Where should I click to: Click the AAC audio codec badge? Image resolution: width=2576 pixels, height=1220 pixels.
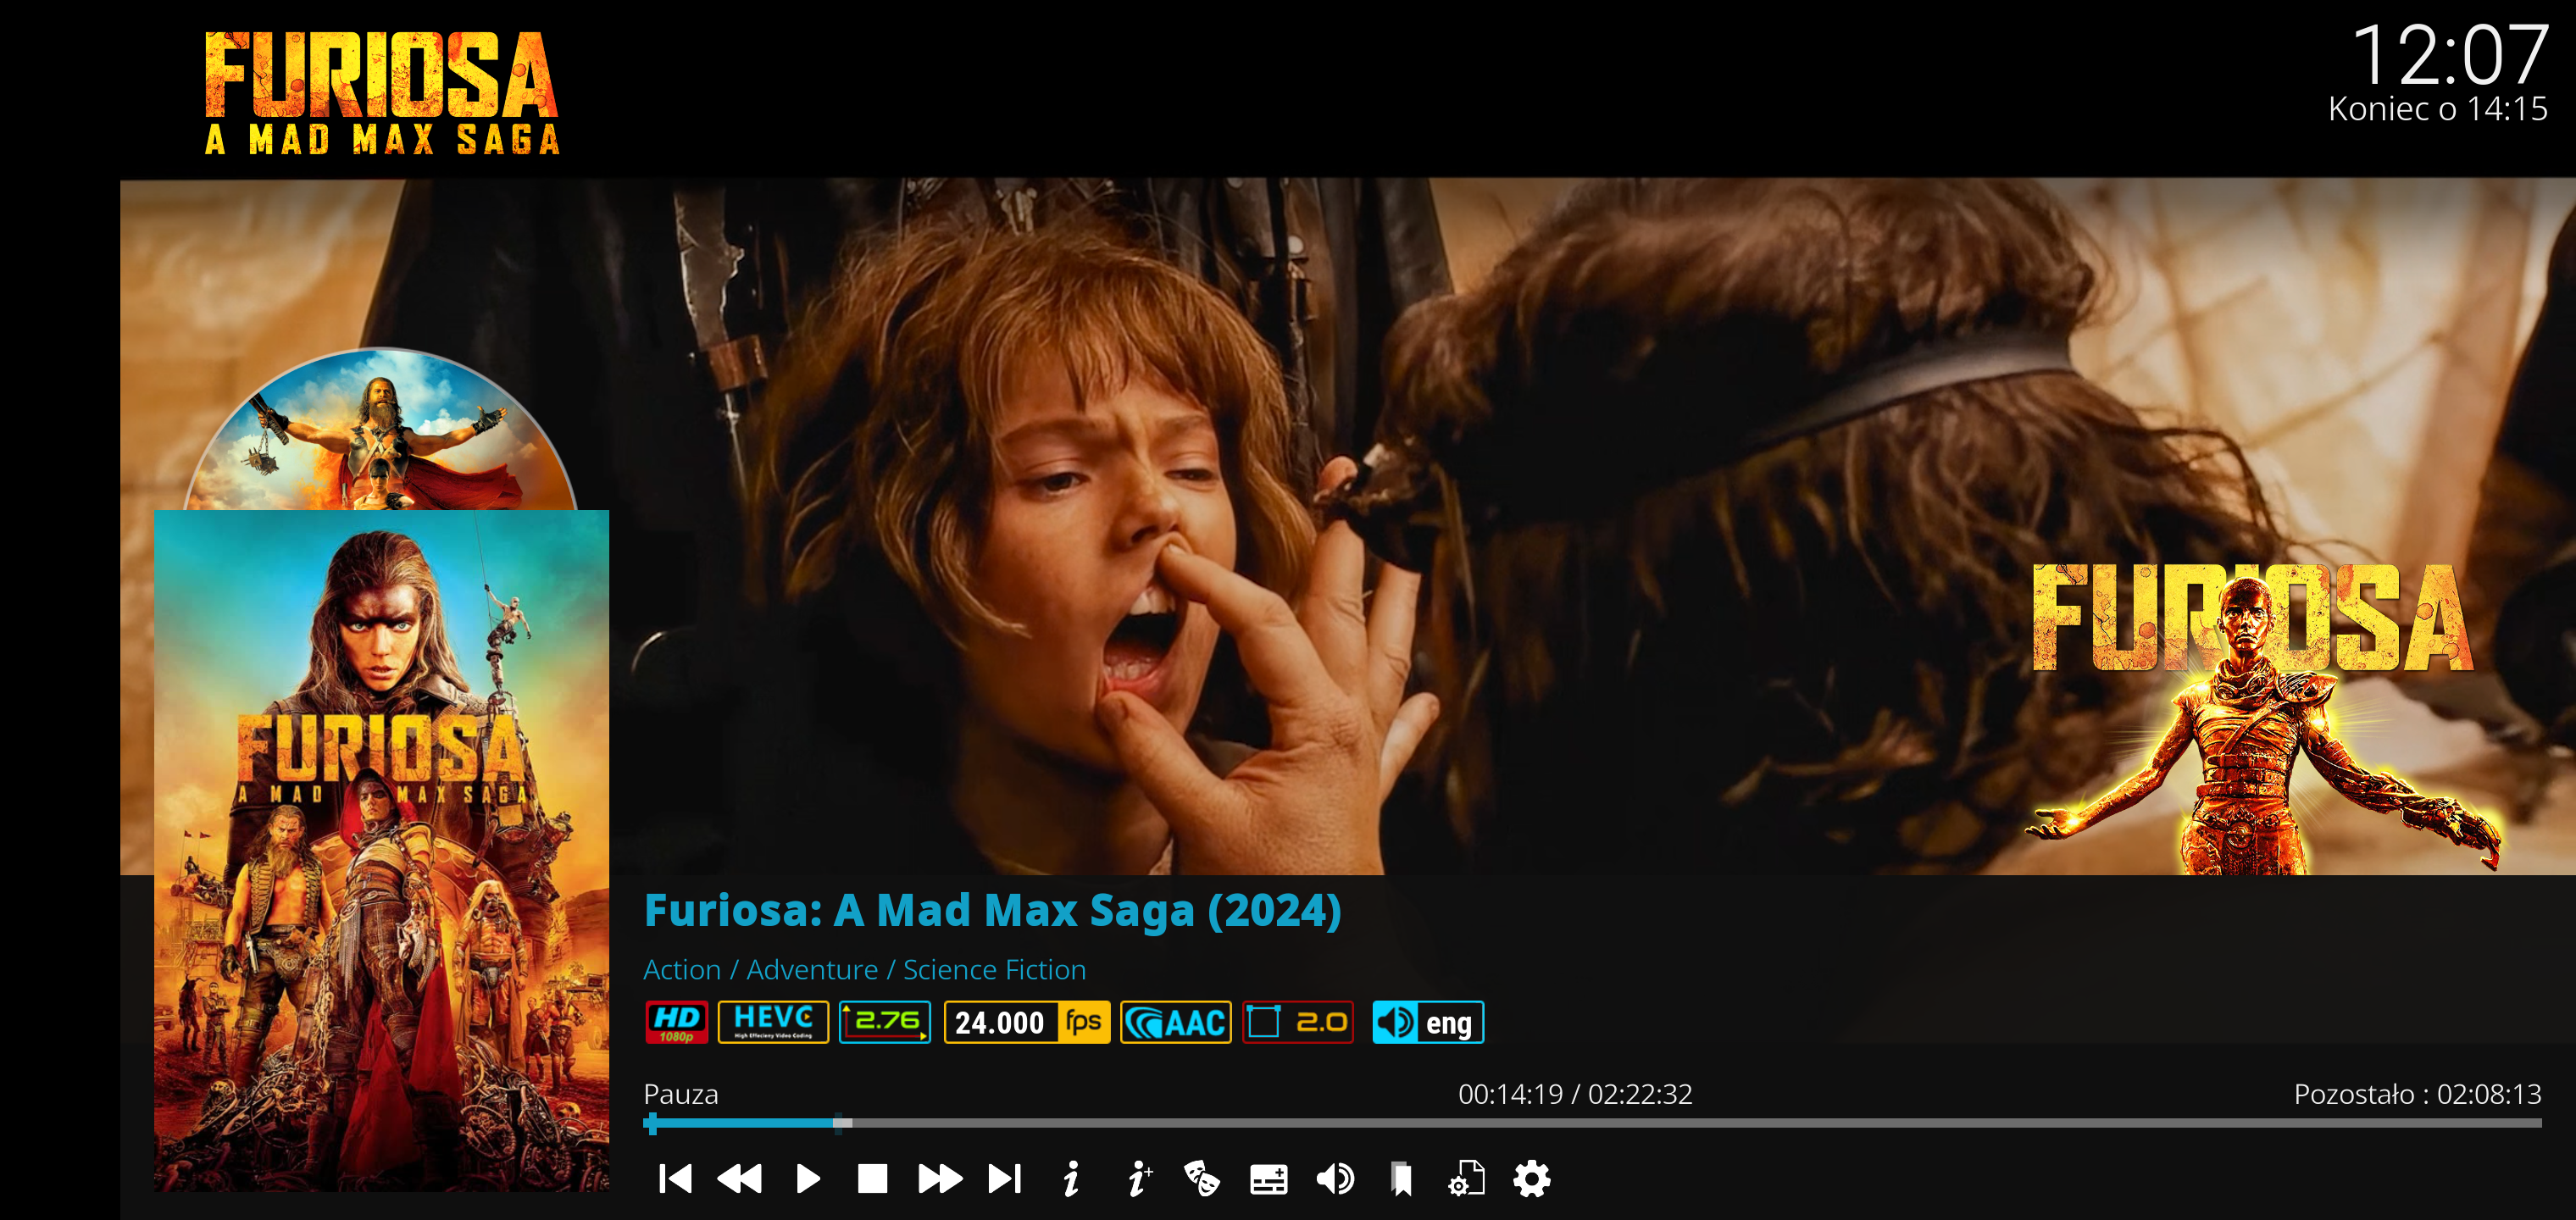[1176, 1022]
